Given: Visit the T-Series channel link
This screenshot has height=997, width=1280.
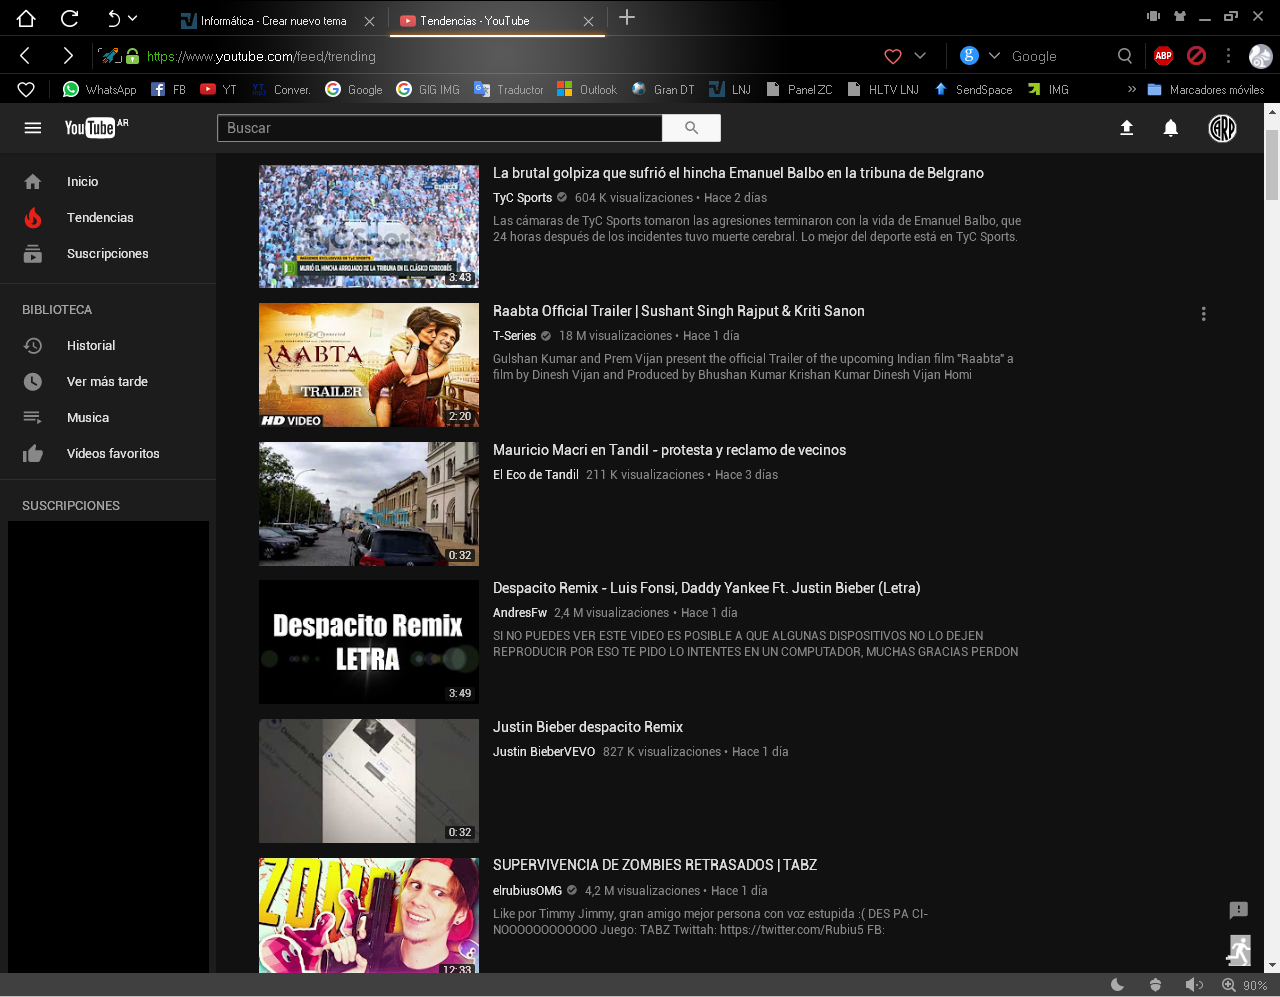Looking at the screenshot, I should point(514,336).
